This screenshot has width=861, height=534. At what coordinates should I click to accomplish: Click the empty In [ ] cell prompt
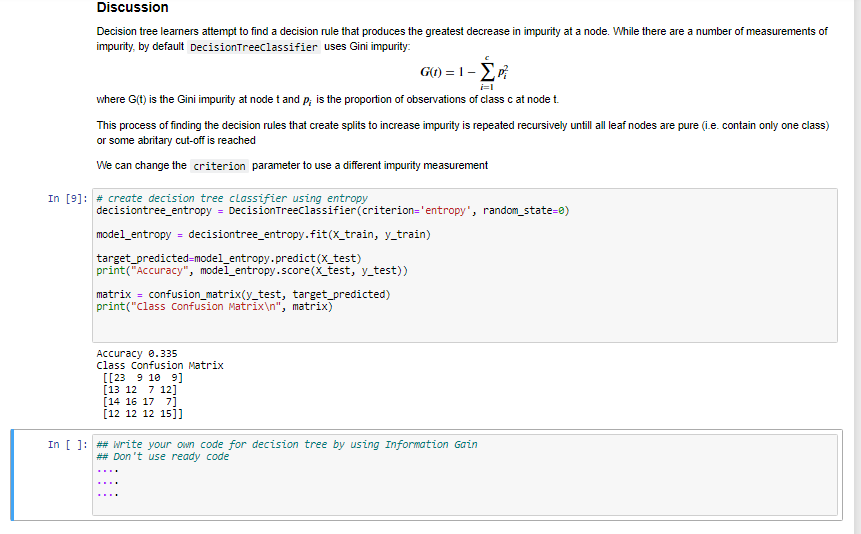(x=68, y=444)
